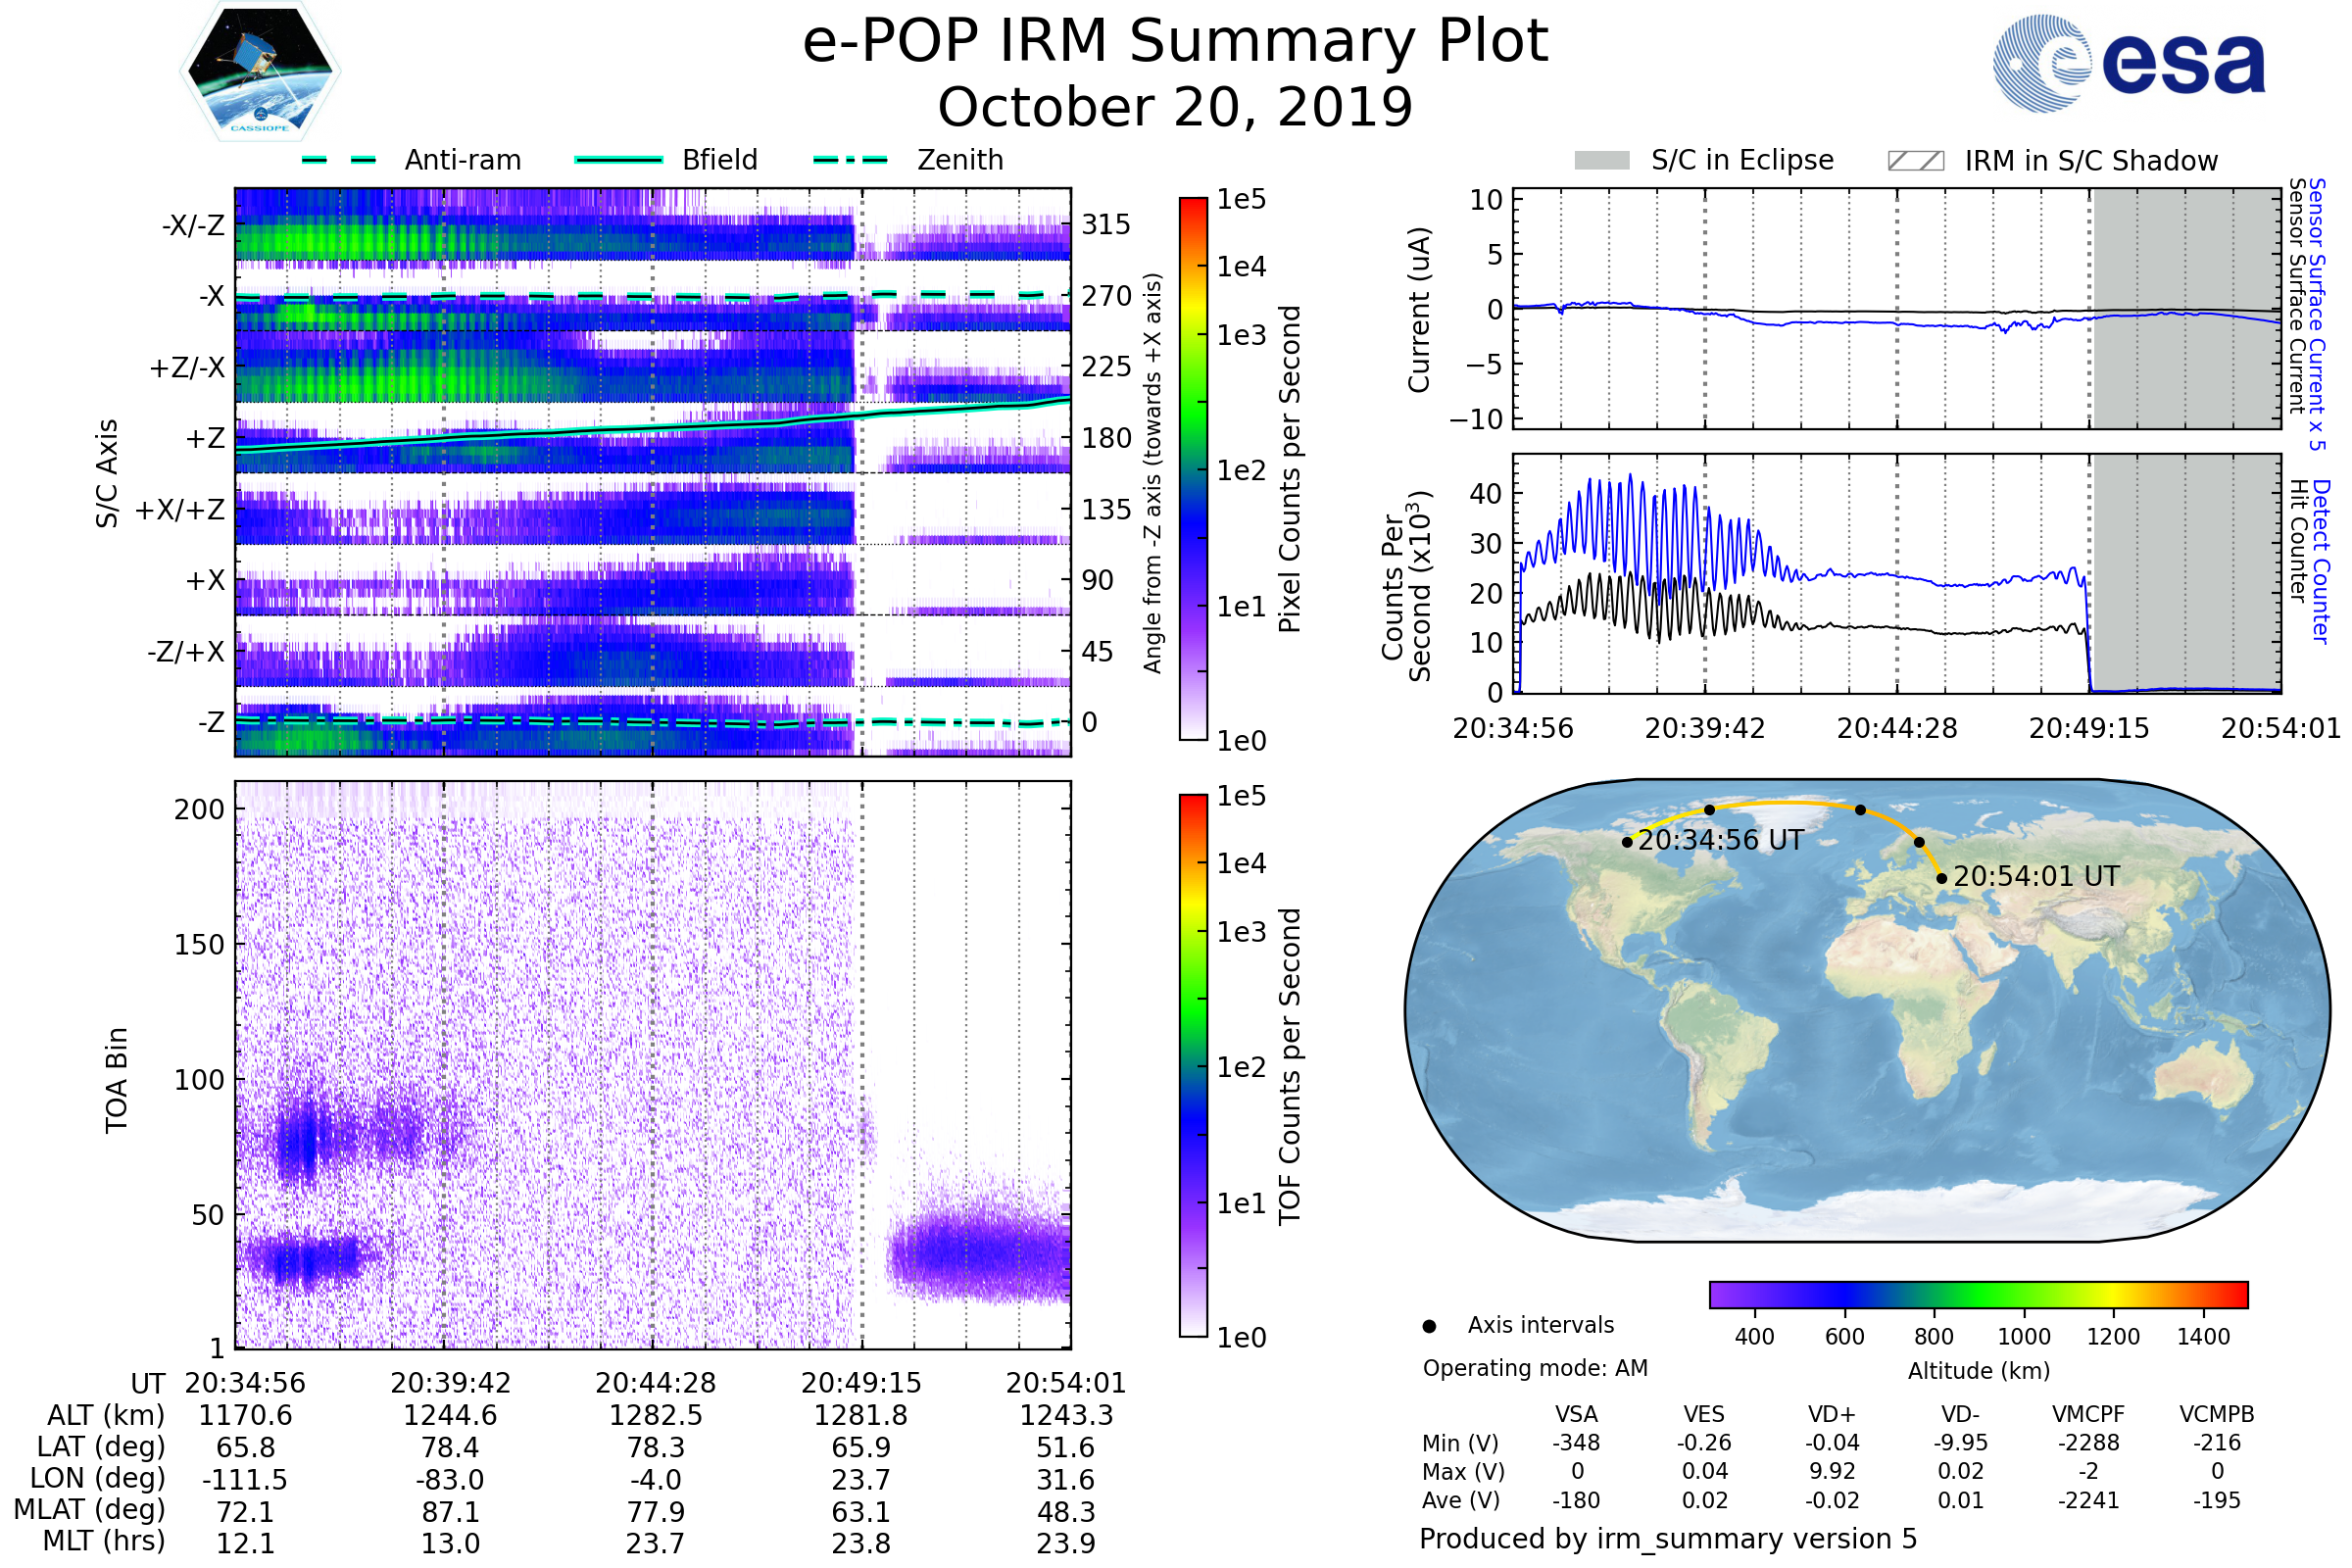Image resolution: width=2352 pixels, height=1568 pixels.
Task: Click the TOF Counts per Second colorbar
Action: click(x=1193, y=1065)
